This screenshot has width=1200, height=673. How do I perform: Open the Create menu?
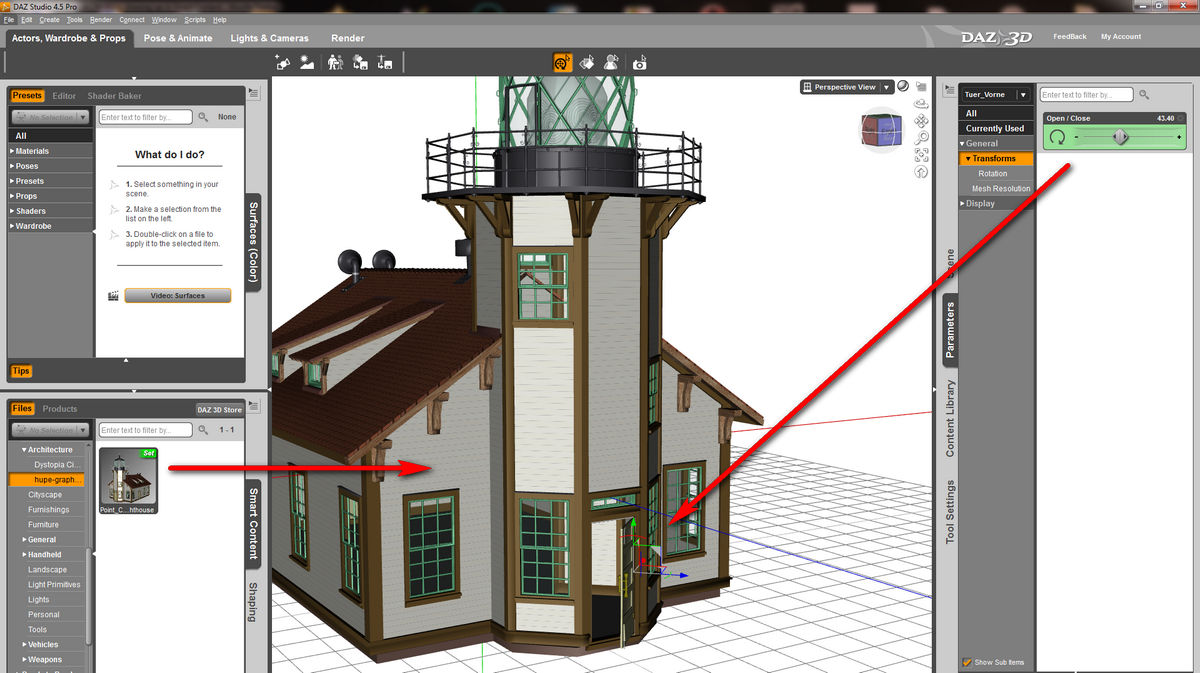click(x=49, y=20)
